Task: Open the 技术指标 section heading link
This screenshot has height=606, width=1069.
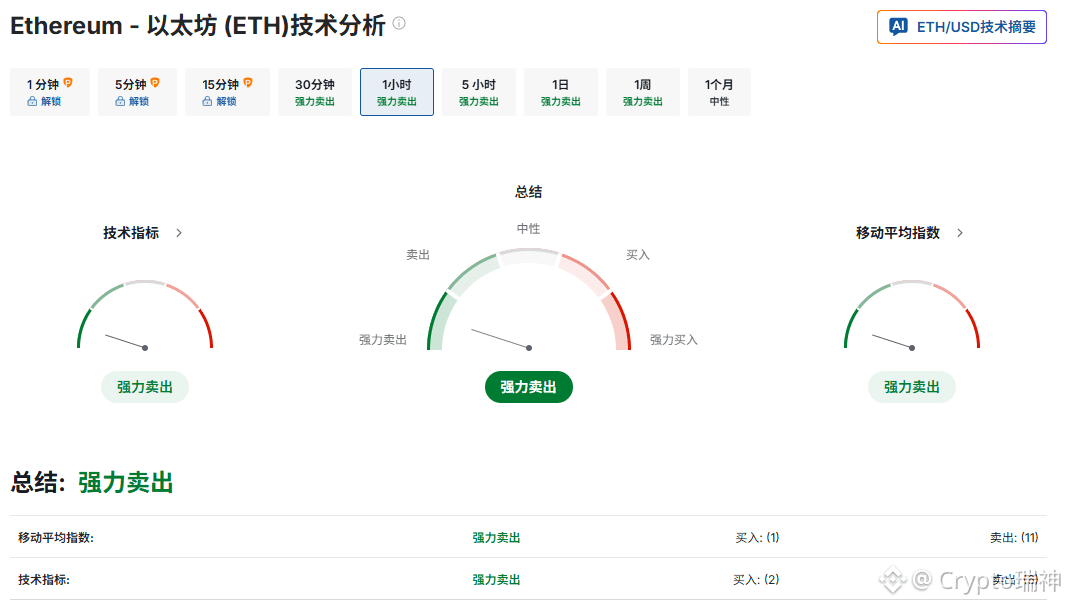Action: click(131, 233)
